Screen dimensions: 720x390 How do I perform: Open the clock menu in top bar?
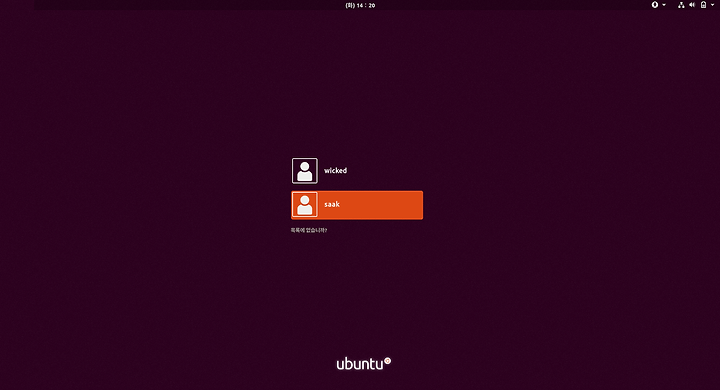pos(360,6)
